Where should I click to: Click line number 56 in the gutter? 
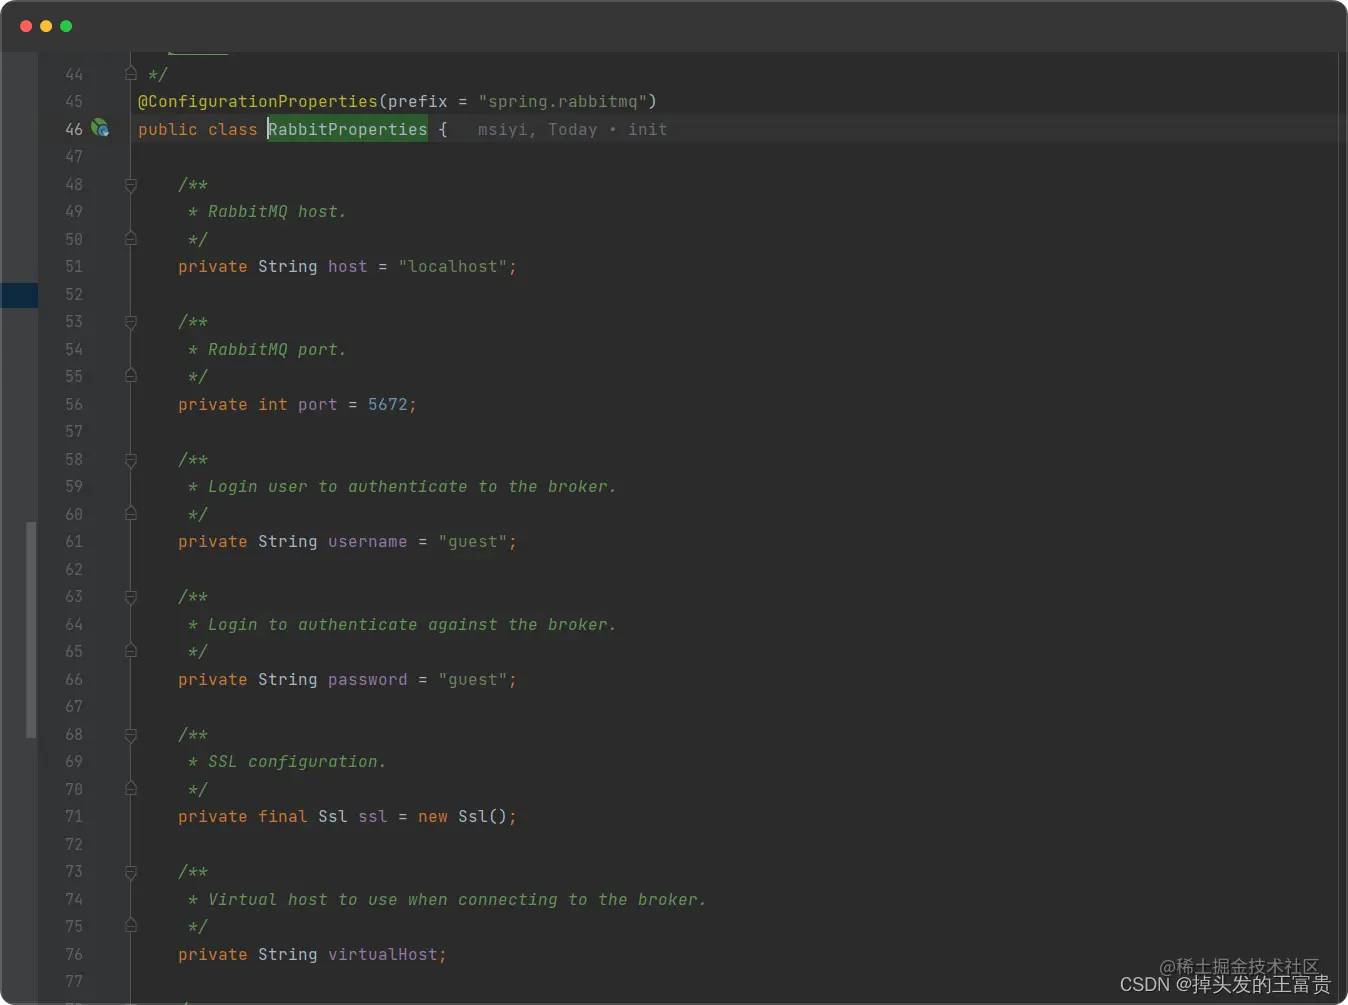[x=74, y=404]
